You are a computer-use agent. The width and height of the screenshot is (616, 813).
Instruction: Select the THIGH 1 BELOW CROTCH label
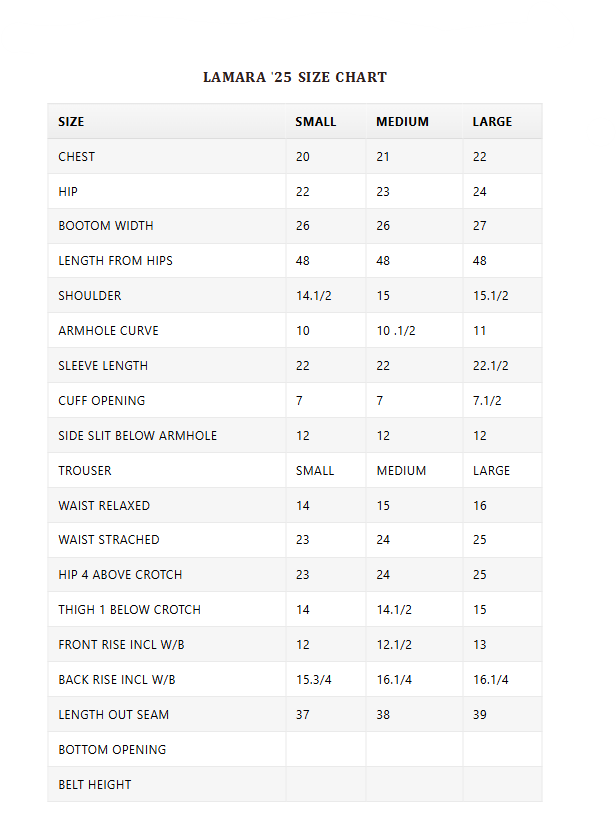pos(129,610)
